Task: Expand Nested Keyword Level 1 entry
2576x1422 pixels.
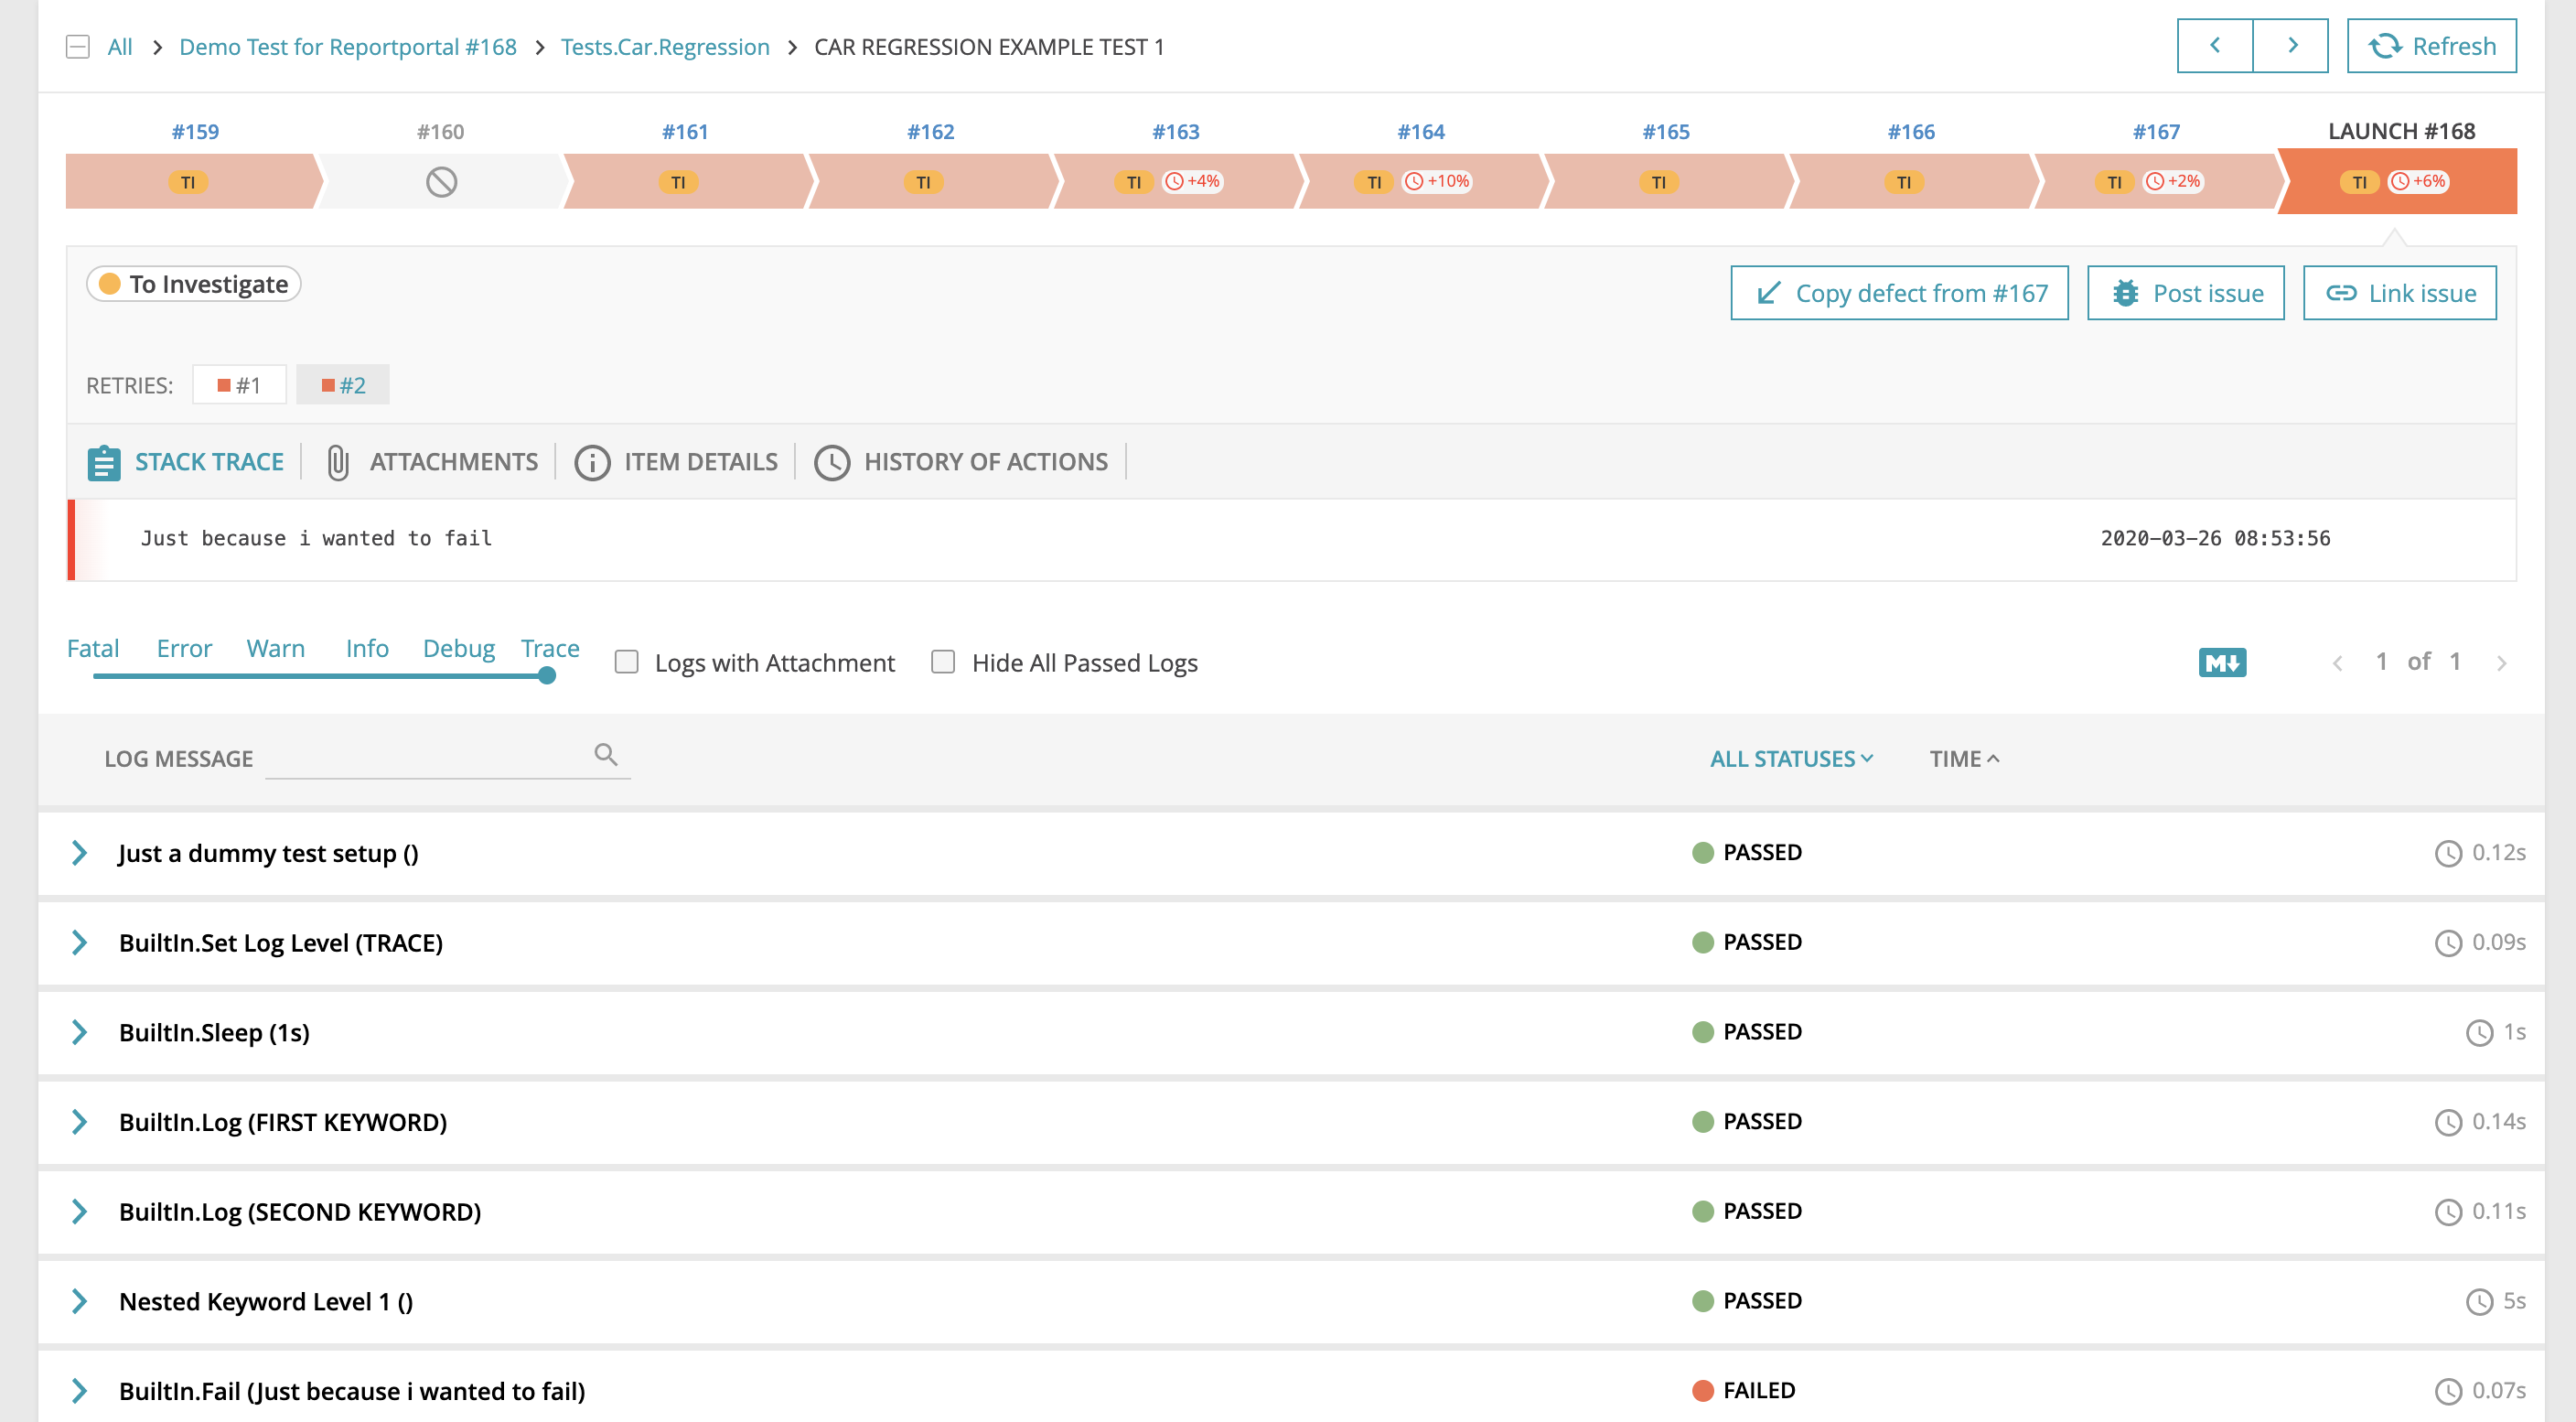Action: (80, 1301)
